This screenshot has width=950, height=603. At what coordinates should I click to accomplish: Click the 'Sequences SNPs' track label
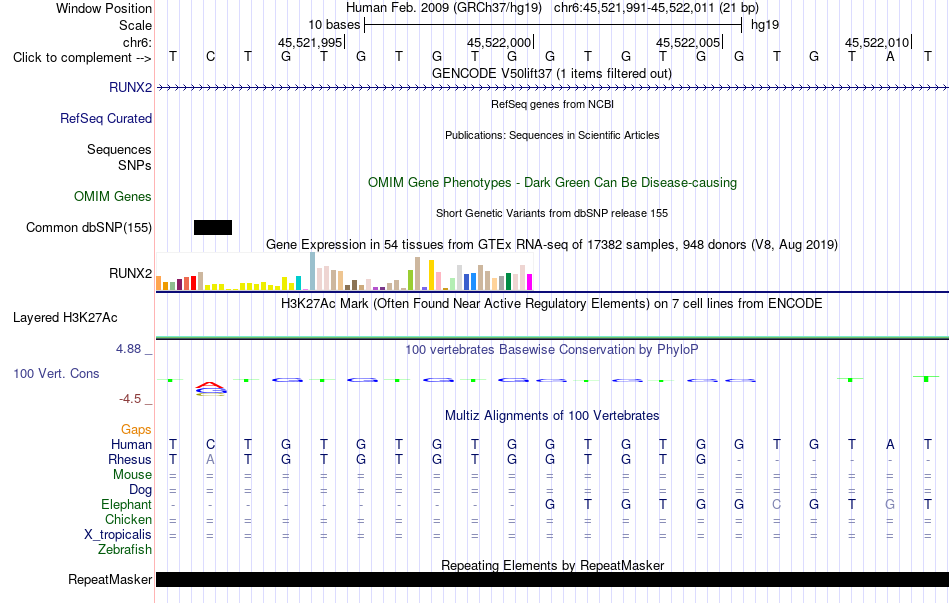pyautogui.click(x=119, y=157)
